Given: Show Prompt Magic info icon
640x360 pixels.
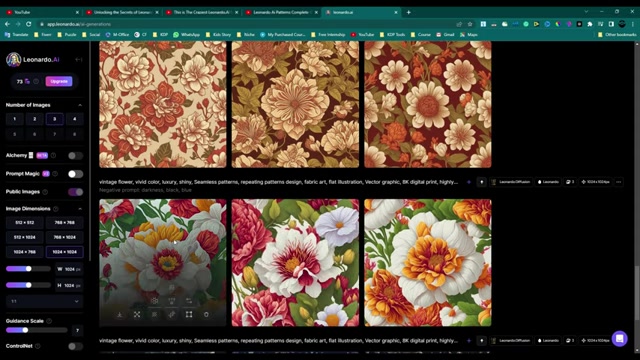Looking at the screenshot, I should (55, 174).
